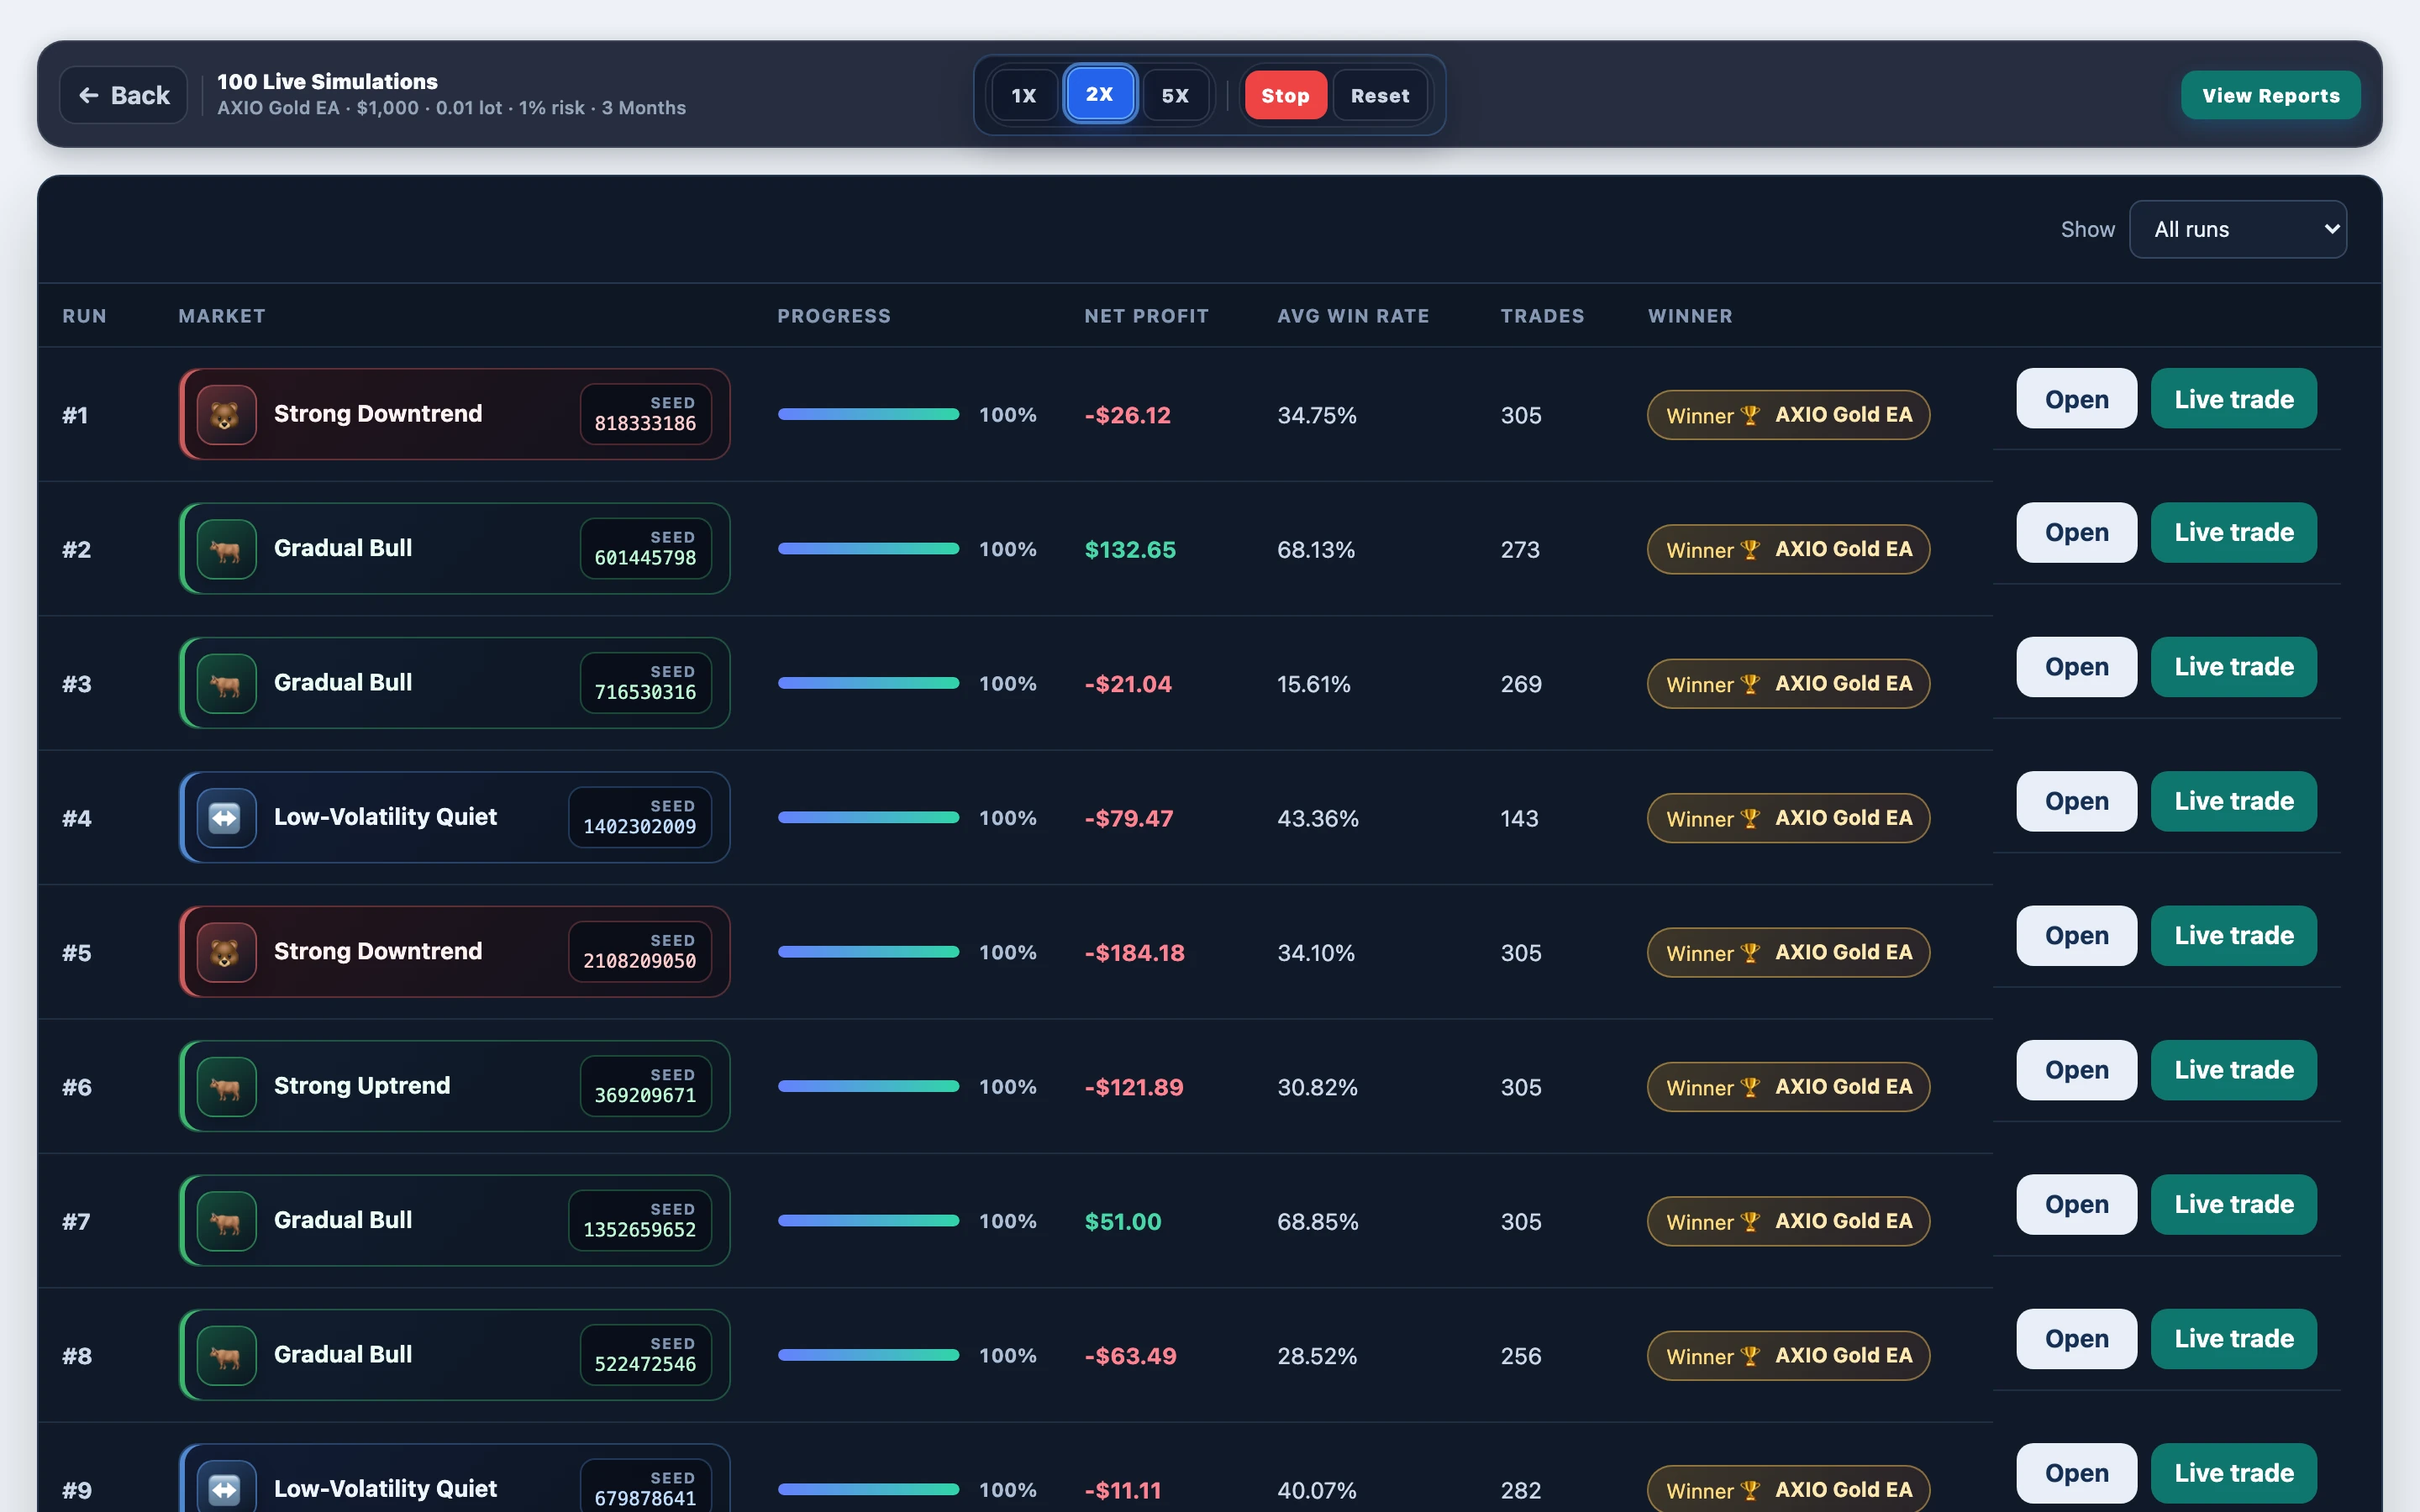The image size is (2420, 1512).
Task: Click the sideways-arrows icon in run #4
Action: click(226, 818)
